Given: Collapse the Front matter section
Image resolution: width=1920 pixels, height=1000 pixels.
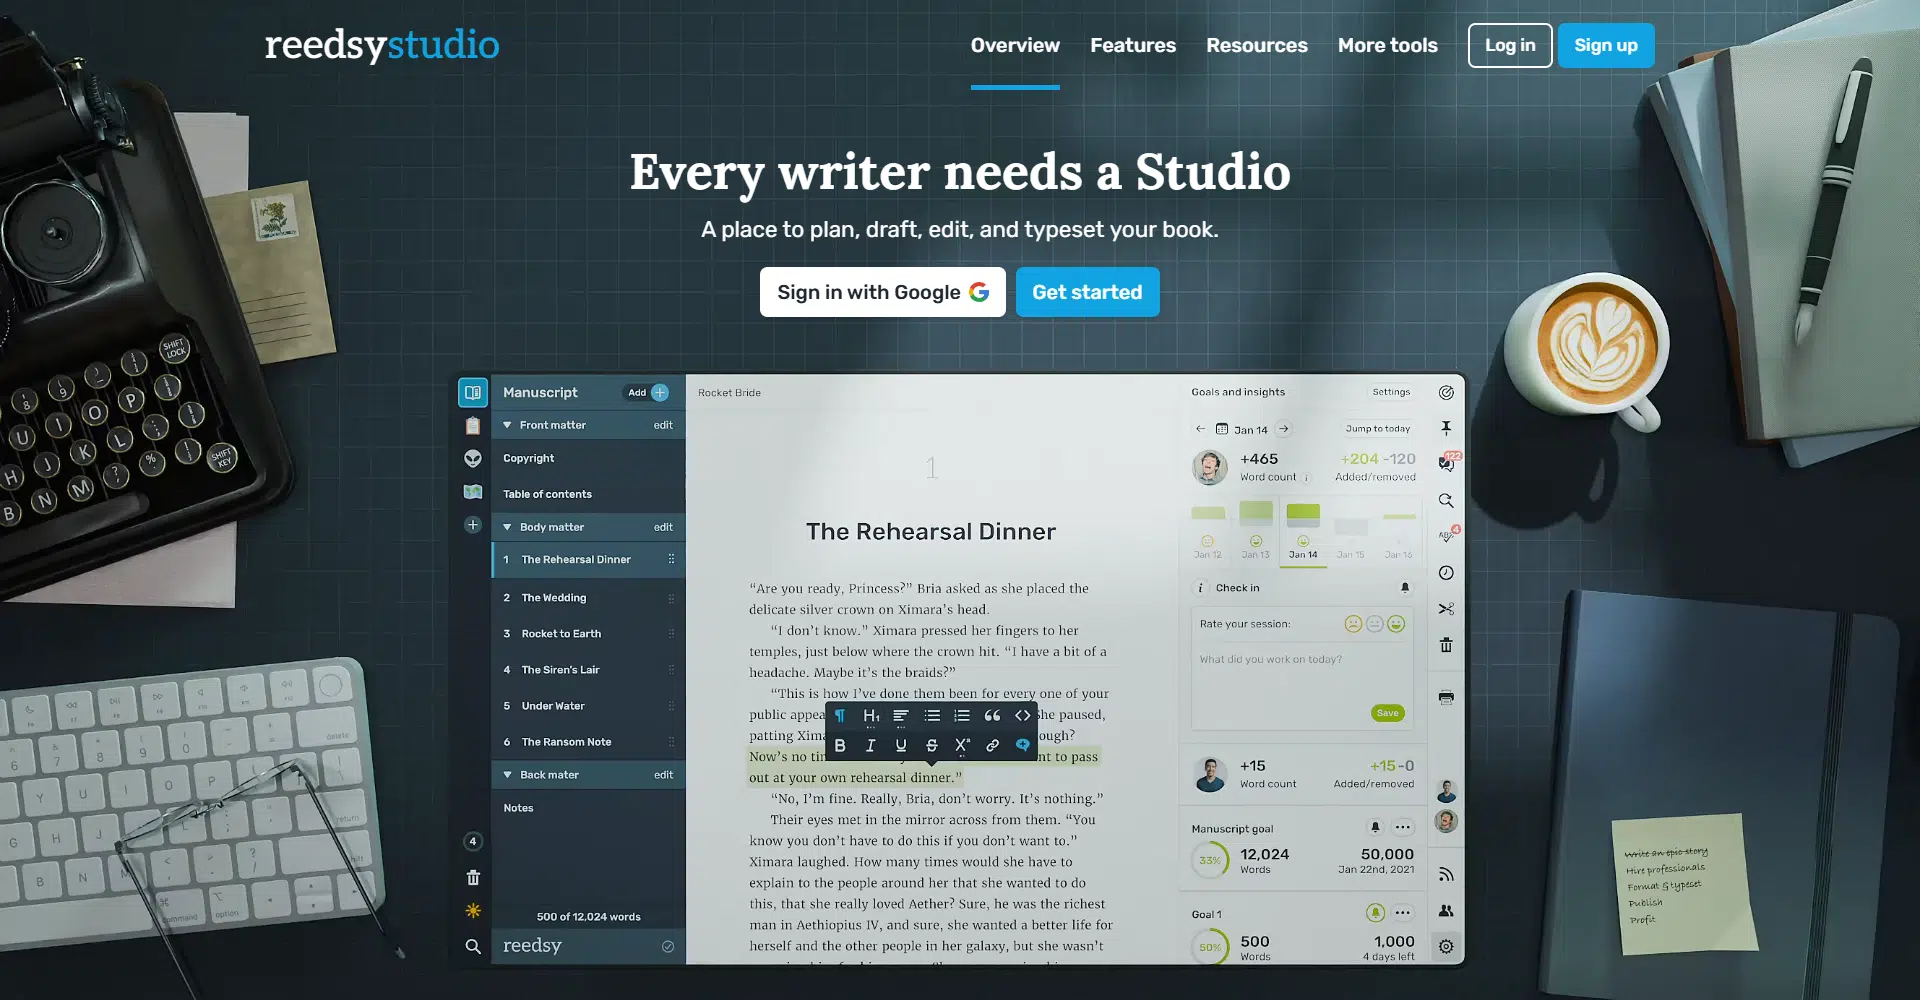Looking at the screenshot, I should point(508,425).
